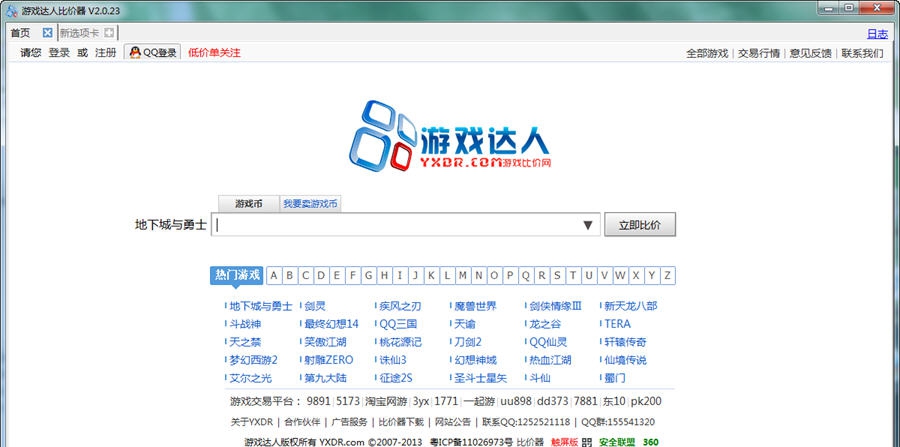Viewport: 900px width, 447px height.
Task: Click the 游戏达人 YXDR.com logo
Action: pyautogui.click(x=449, y=135)
